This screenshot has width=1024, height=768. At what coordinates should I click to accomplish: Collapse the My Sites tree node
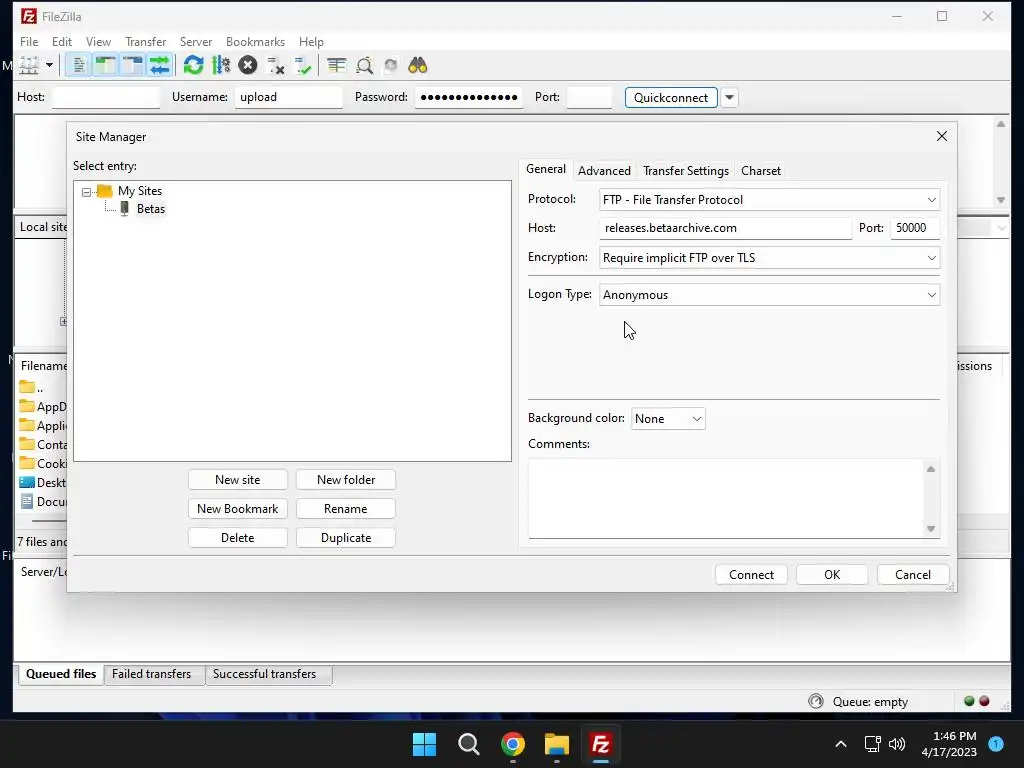86,192
